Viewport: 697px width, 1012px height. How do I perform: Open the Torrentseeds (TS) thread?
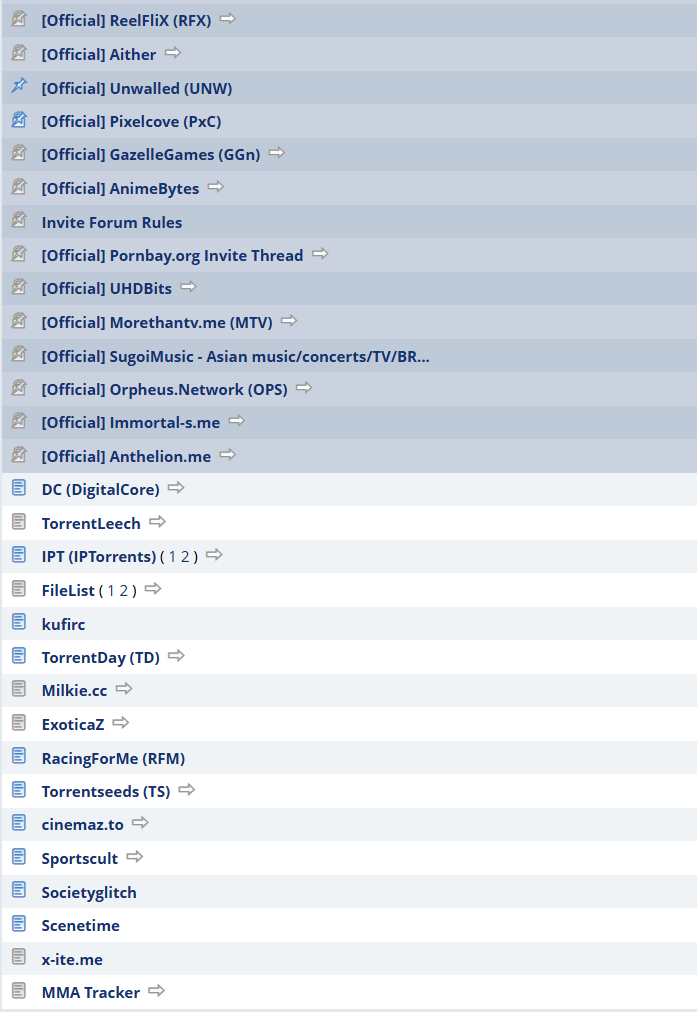point(106,791)
